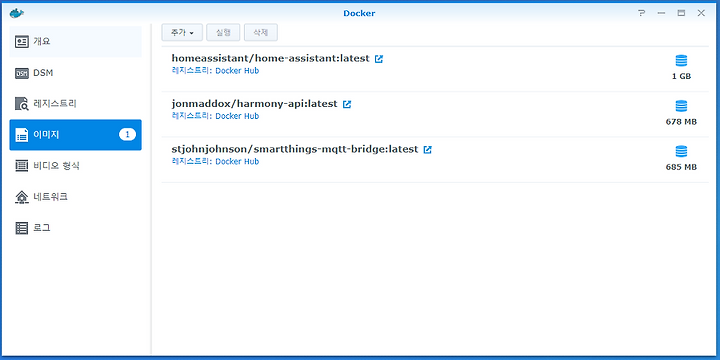Open external link for smartthings-mqtt-bridge image

[428, 150]
